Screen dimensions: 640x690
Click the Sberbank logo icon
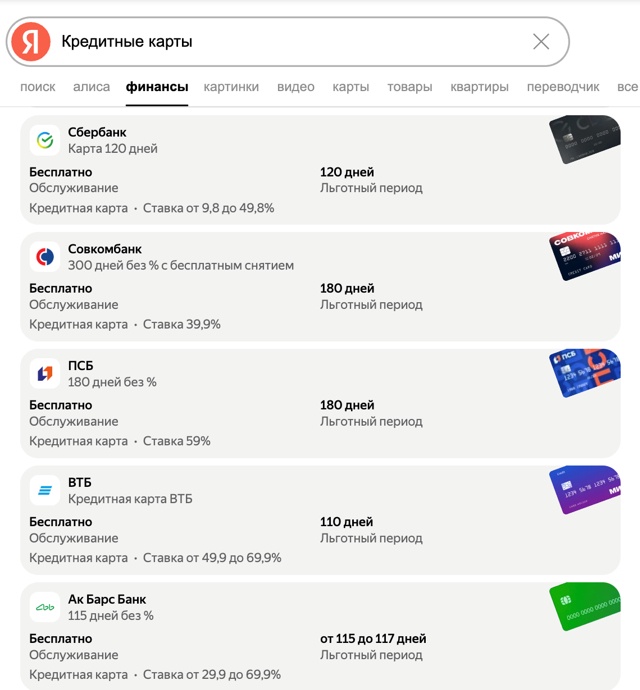coord(45,140)
